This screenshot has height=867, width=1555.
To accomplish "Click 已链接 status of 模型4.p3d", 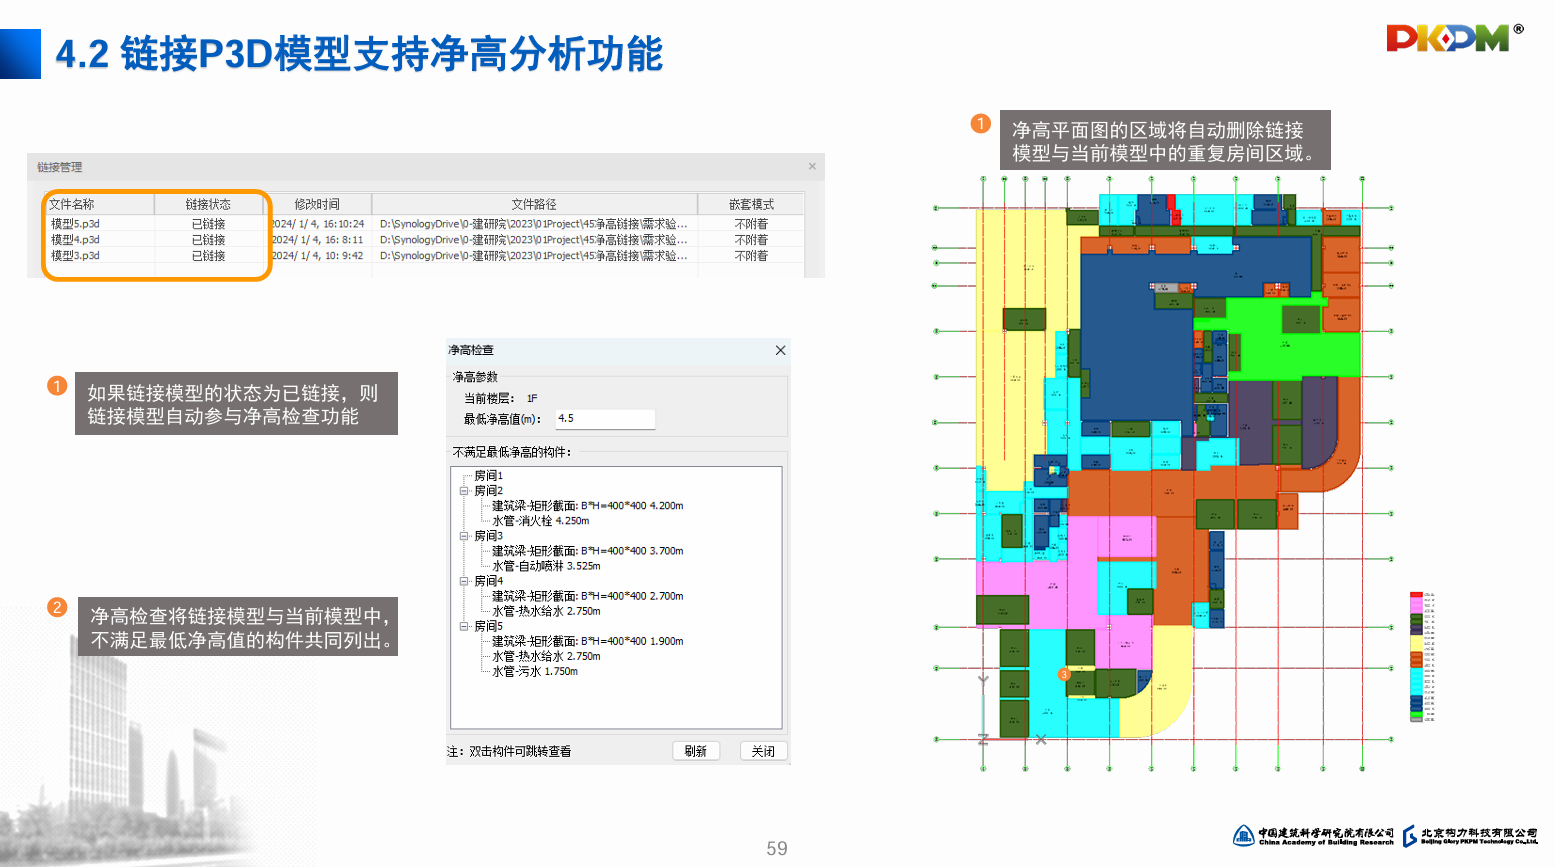I will [x=208, y=240].
